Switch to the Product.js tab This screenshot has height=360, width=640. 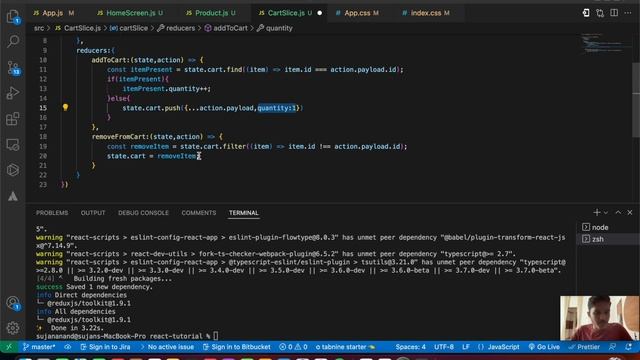coord(211,13)
